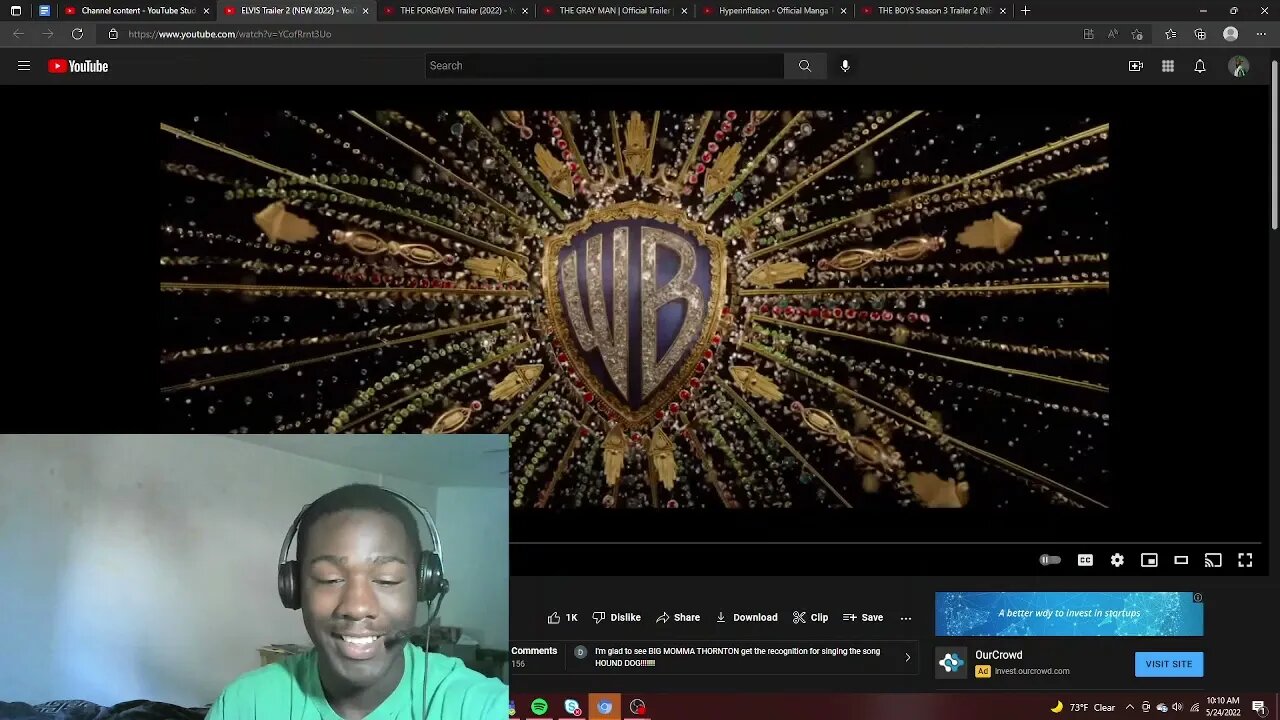Toggle theater mode in the player

point(1181,560)
